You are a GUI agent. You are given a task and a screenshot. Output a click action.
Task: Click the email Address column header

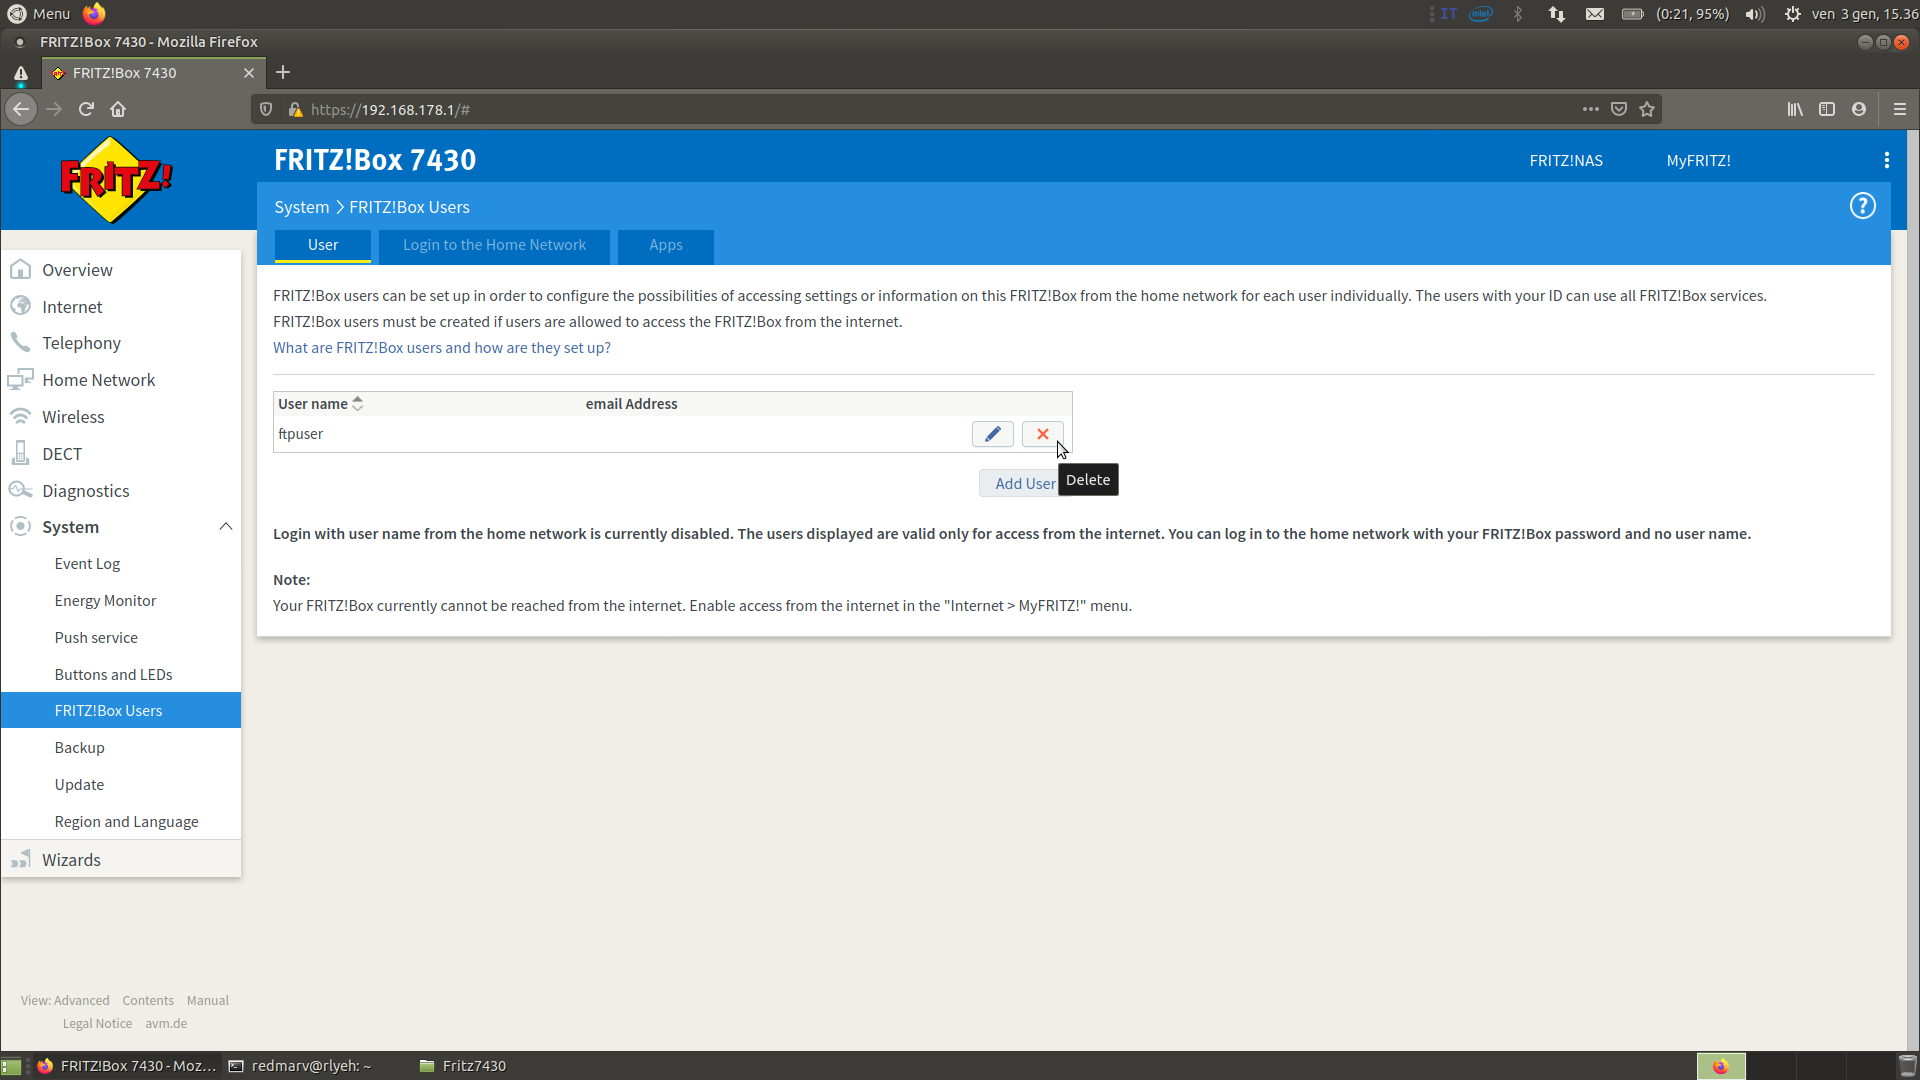pyautogui.click(x=631, y=404)
